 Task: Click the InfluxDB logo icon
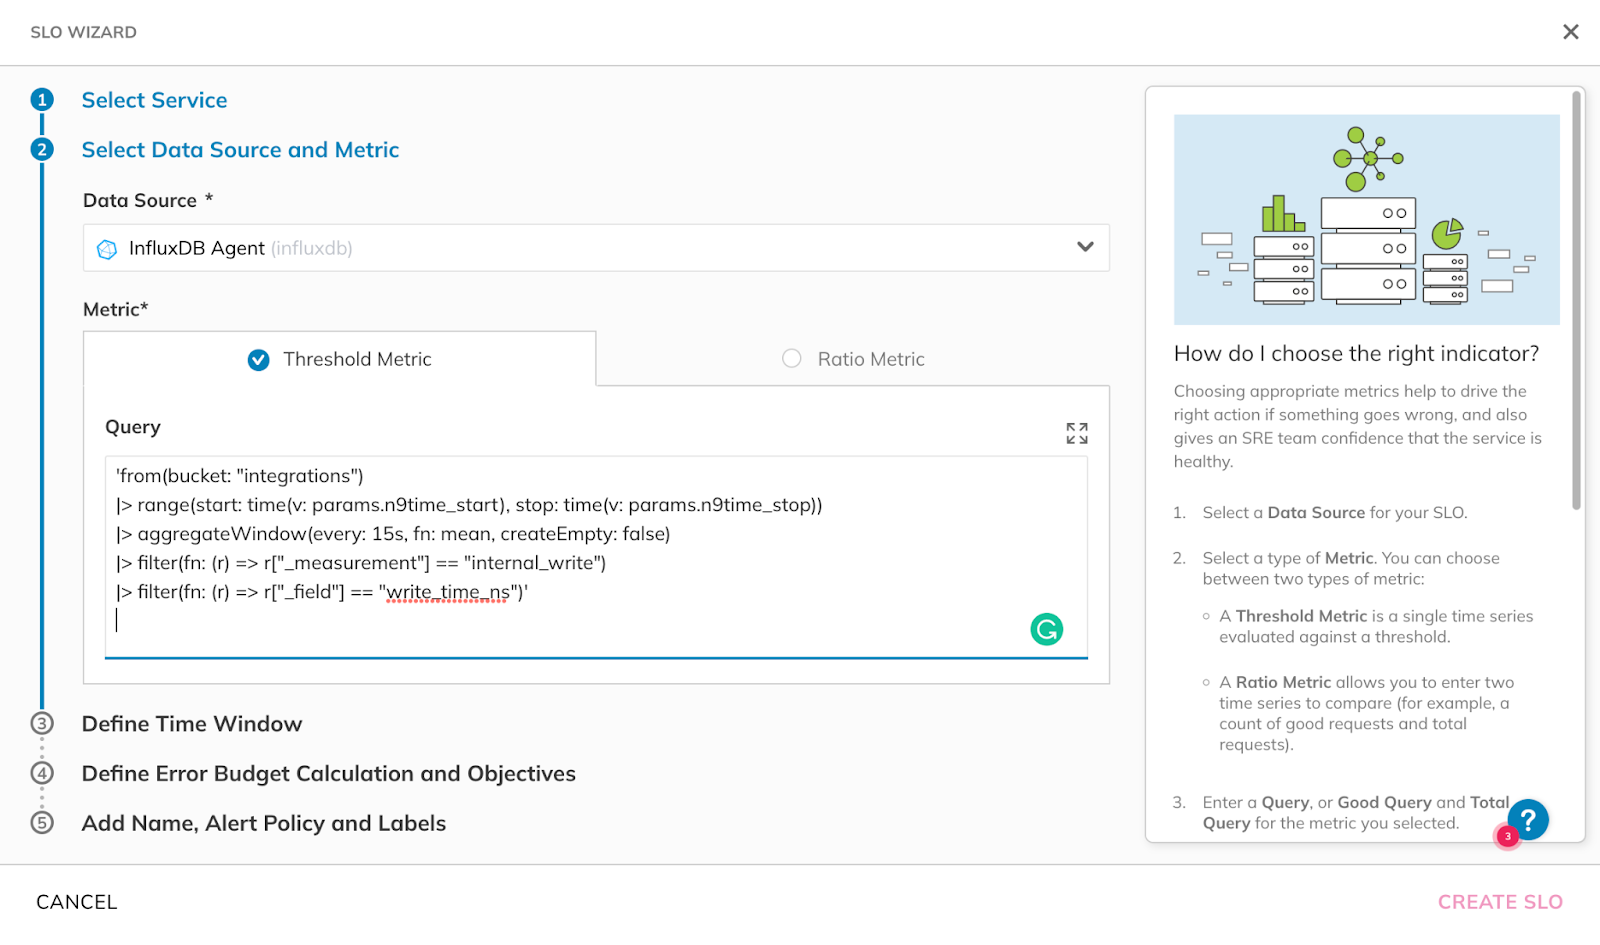tap(107, 249)
